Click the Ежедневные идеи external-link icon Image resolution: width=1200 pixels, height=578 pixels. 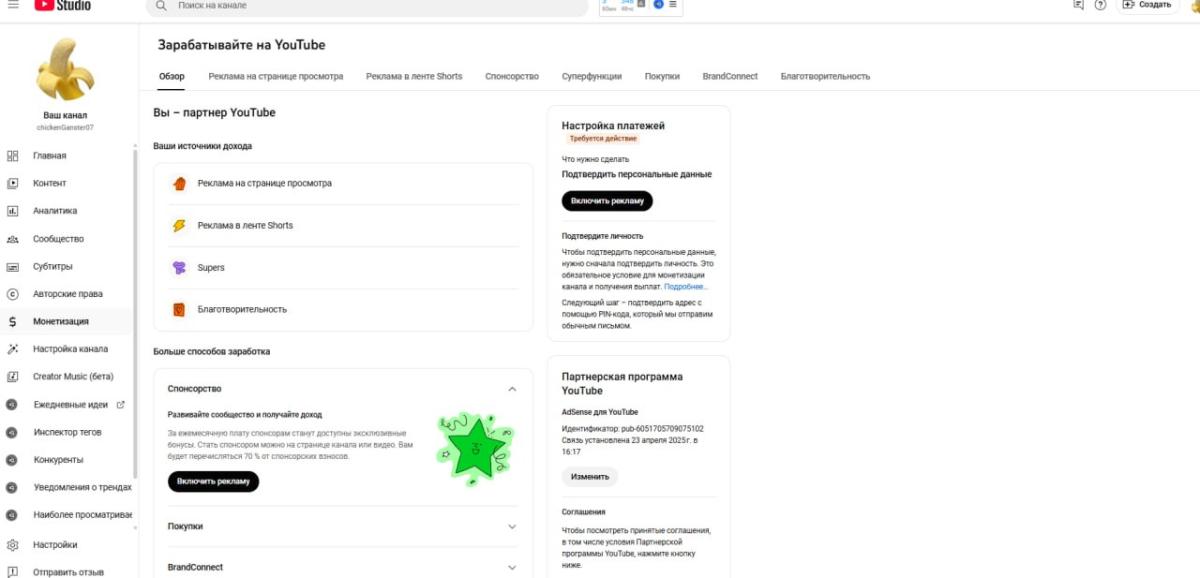121,405
